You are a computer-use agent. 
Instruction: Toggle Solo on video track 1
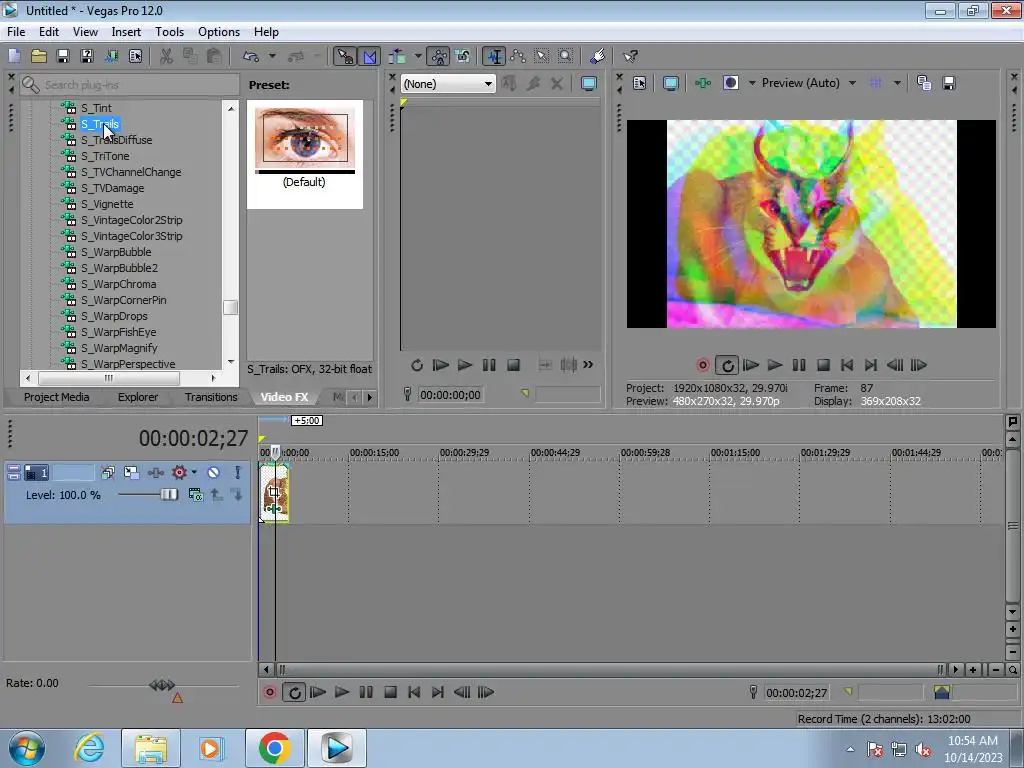(x=238, y=472)
